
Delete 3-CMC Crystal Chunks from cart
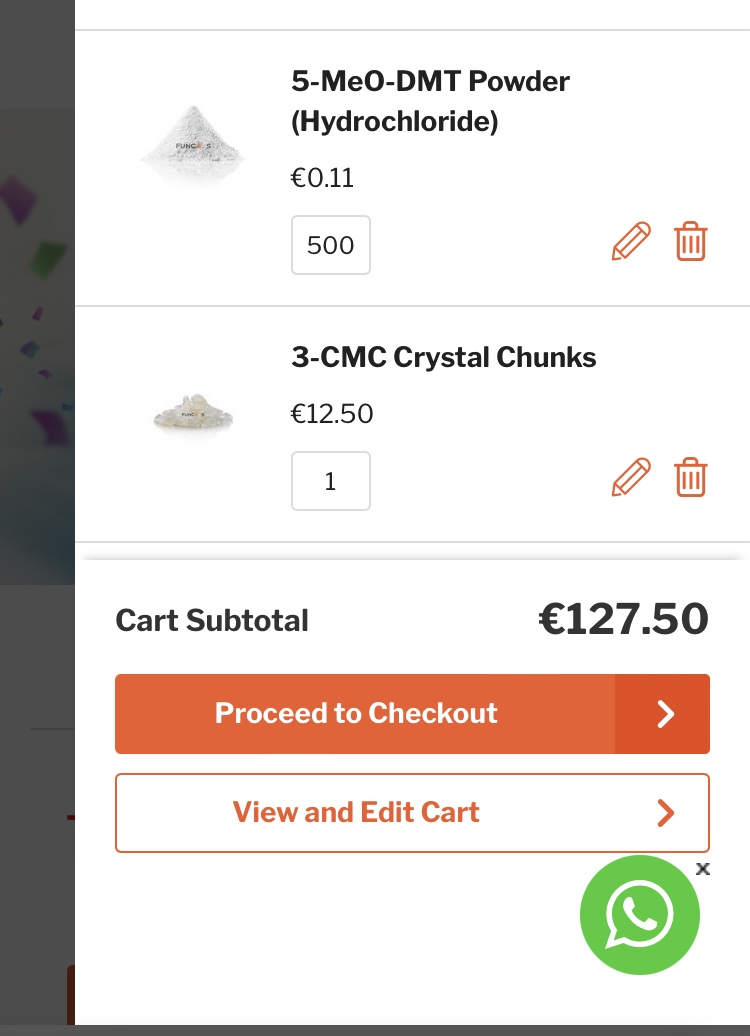tap(691, 477)
